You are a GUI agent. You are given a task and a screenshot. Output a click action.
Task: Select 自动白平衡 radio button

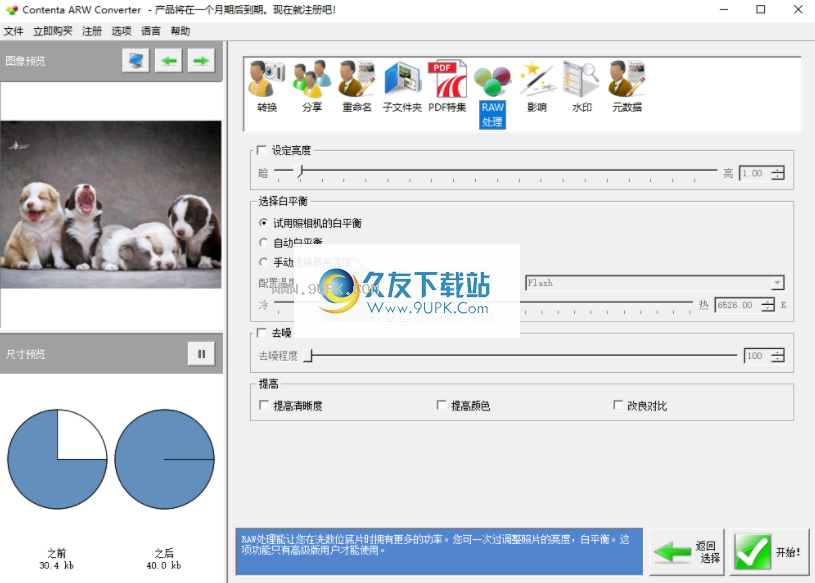click(x=264, y=243)
